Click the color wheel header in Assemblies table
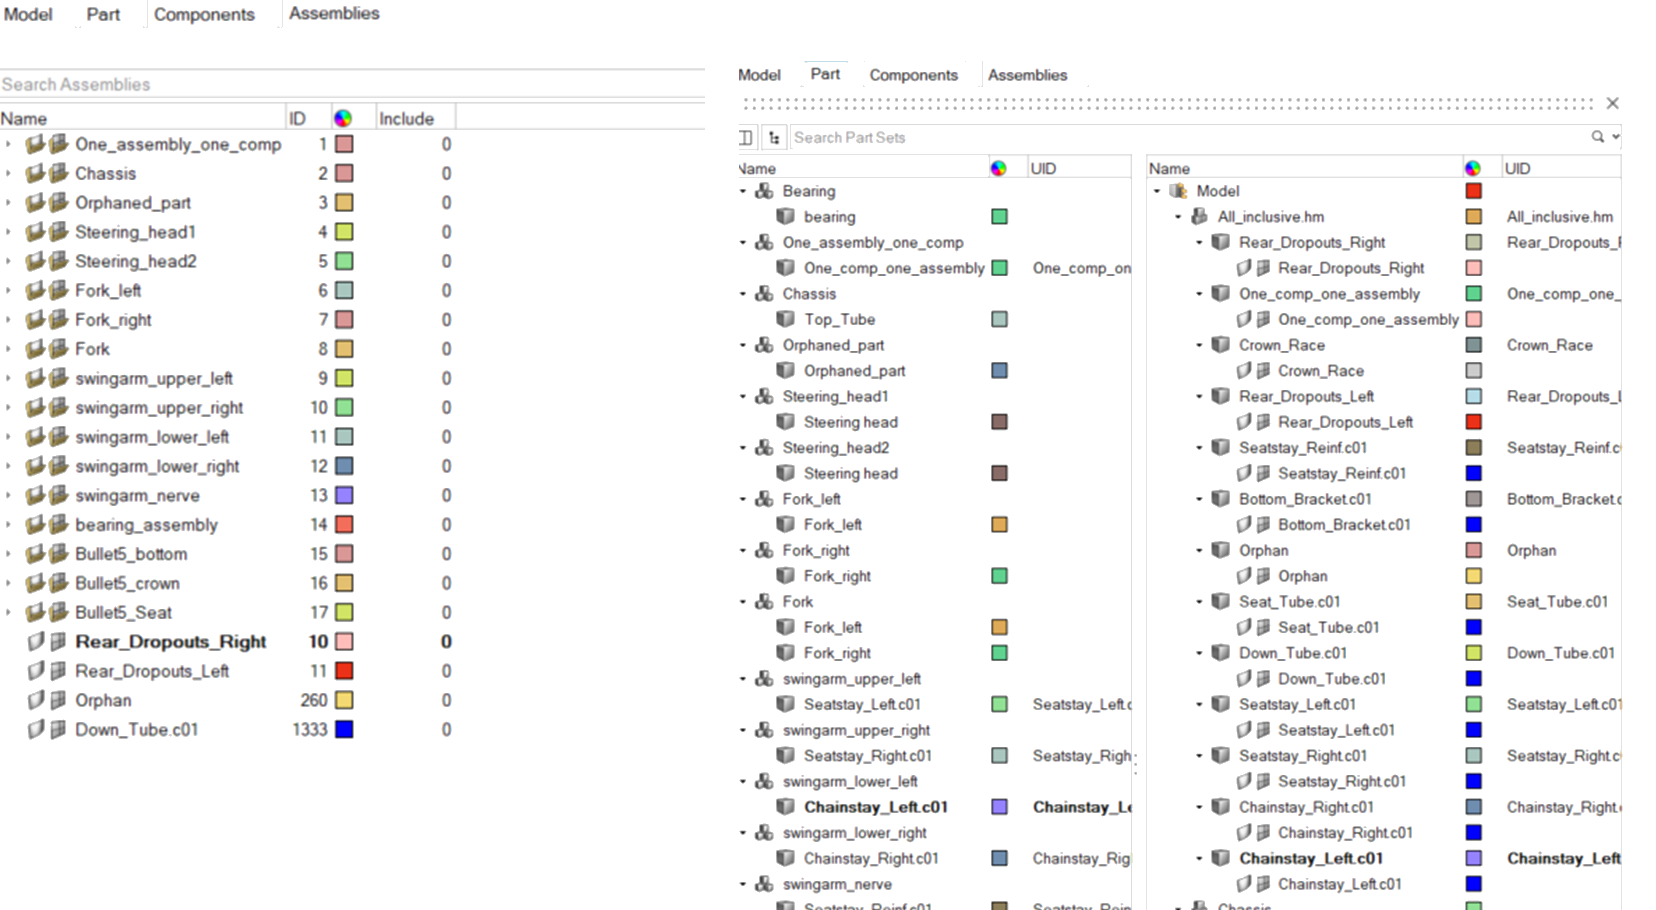Viewport: 1656px width, 910px height. [343, 118]
